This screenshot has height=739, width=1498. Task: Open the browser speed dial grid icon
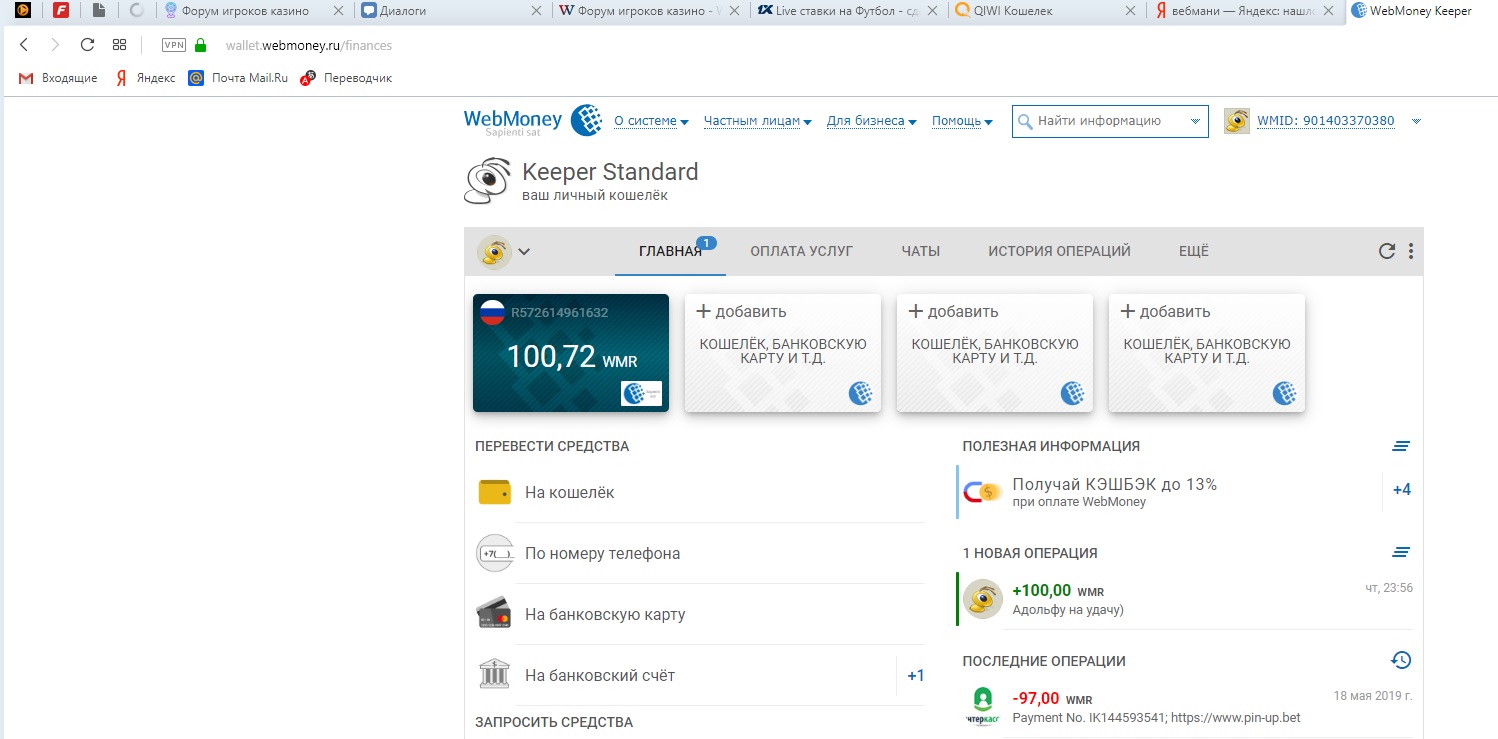coord(119,45)
